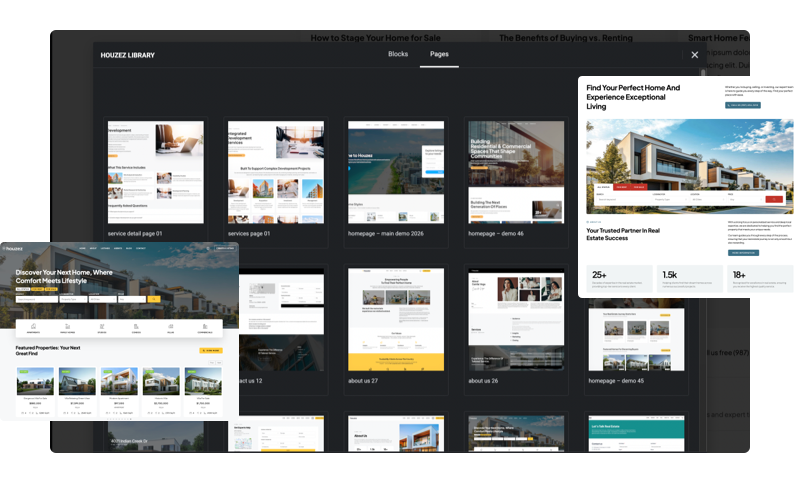Click the Contact menu item in left preview
Image resolution: width=800 pixels, height=483 pixels.
click(141, 248)
